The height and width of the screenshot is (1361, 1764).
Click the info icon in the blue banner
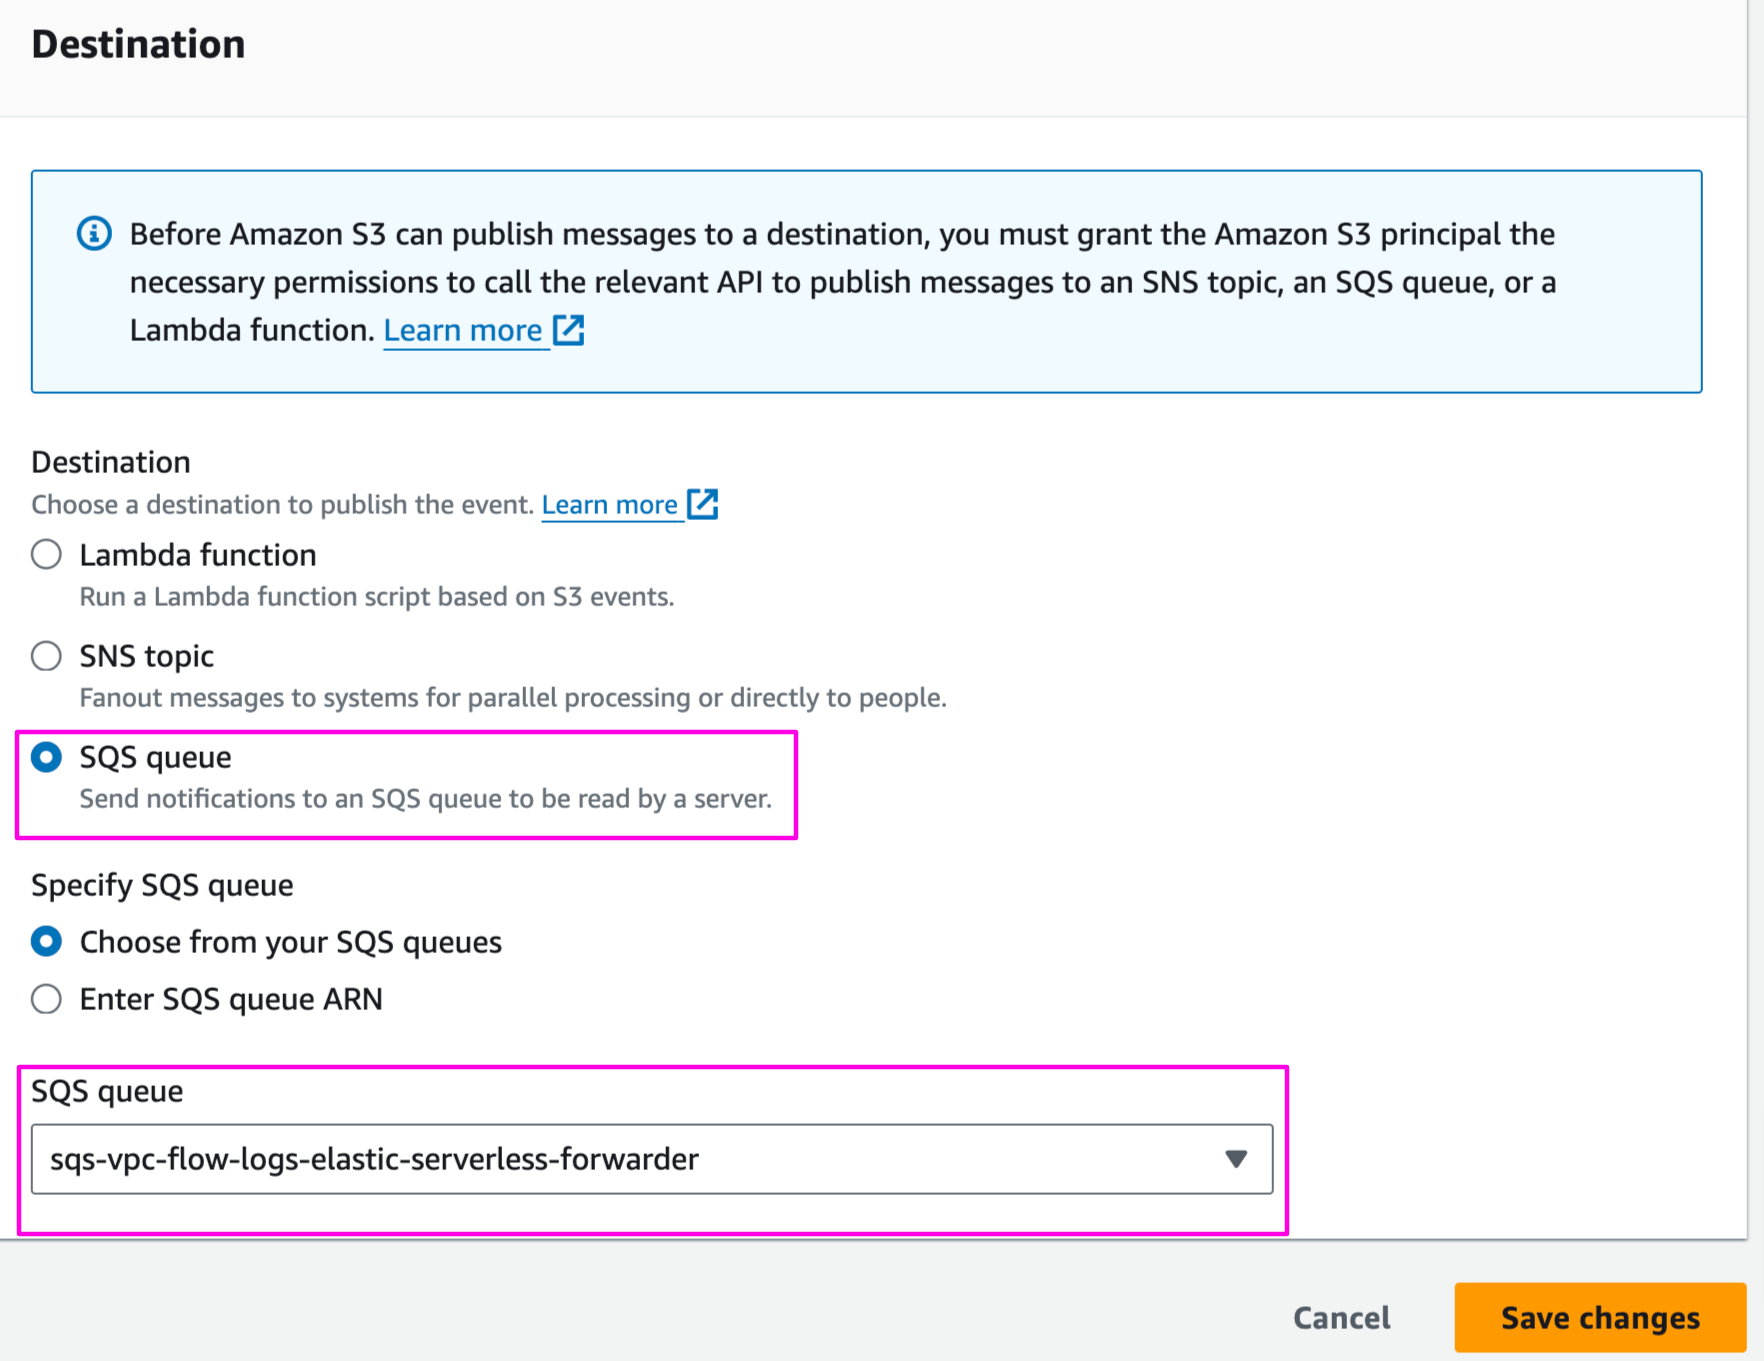(93, 233)
